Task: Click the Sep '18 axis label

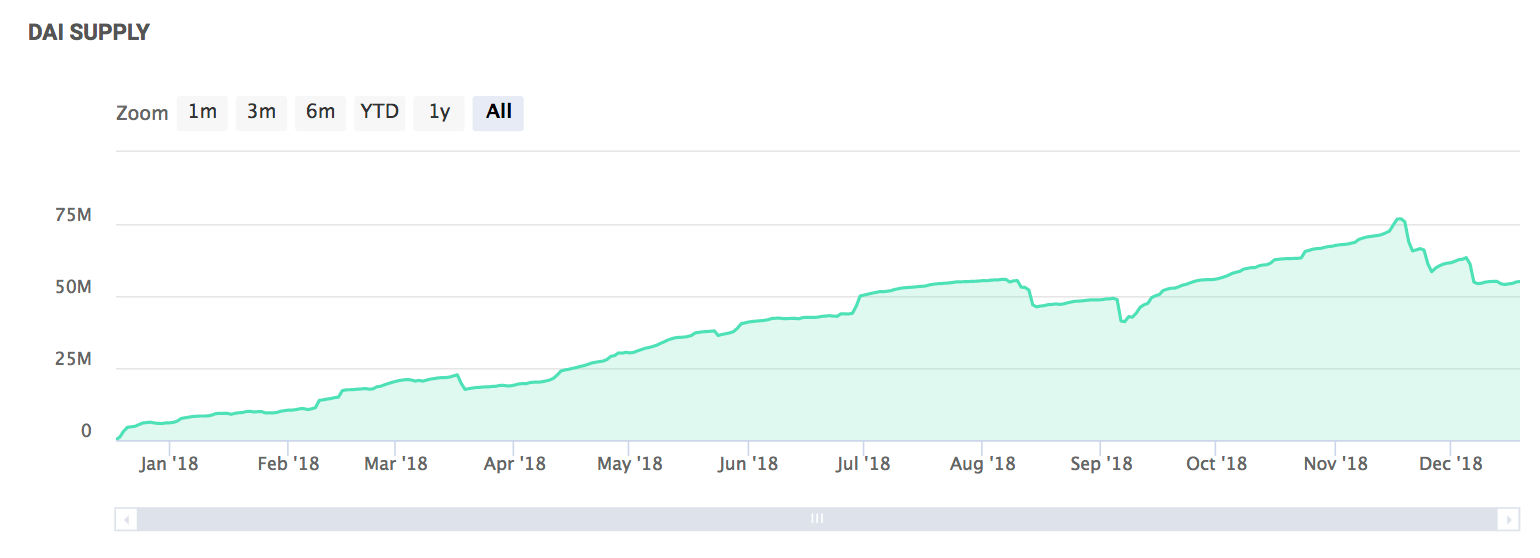Action: (x=1101, y=464)
